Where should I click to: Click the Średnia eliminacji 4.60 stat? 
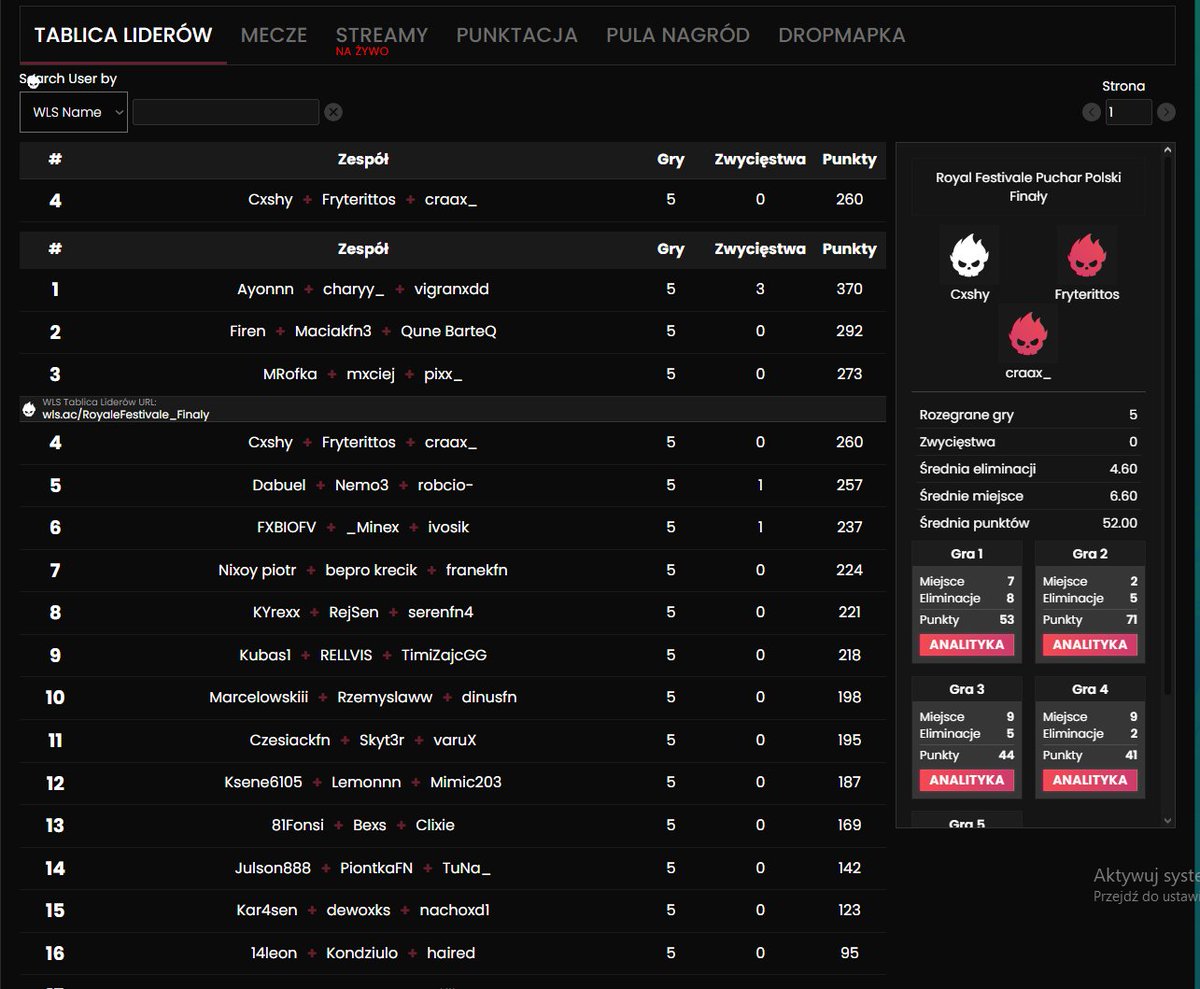(x=1028, y=469)
